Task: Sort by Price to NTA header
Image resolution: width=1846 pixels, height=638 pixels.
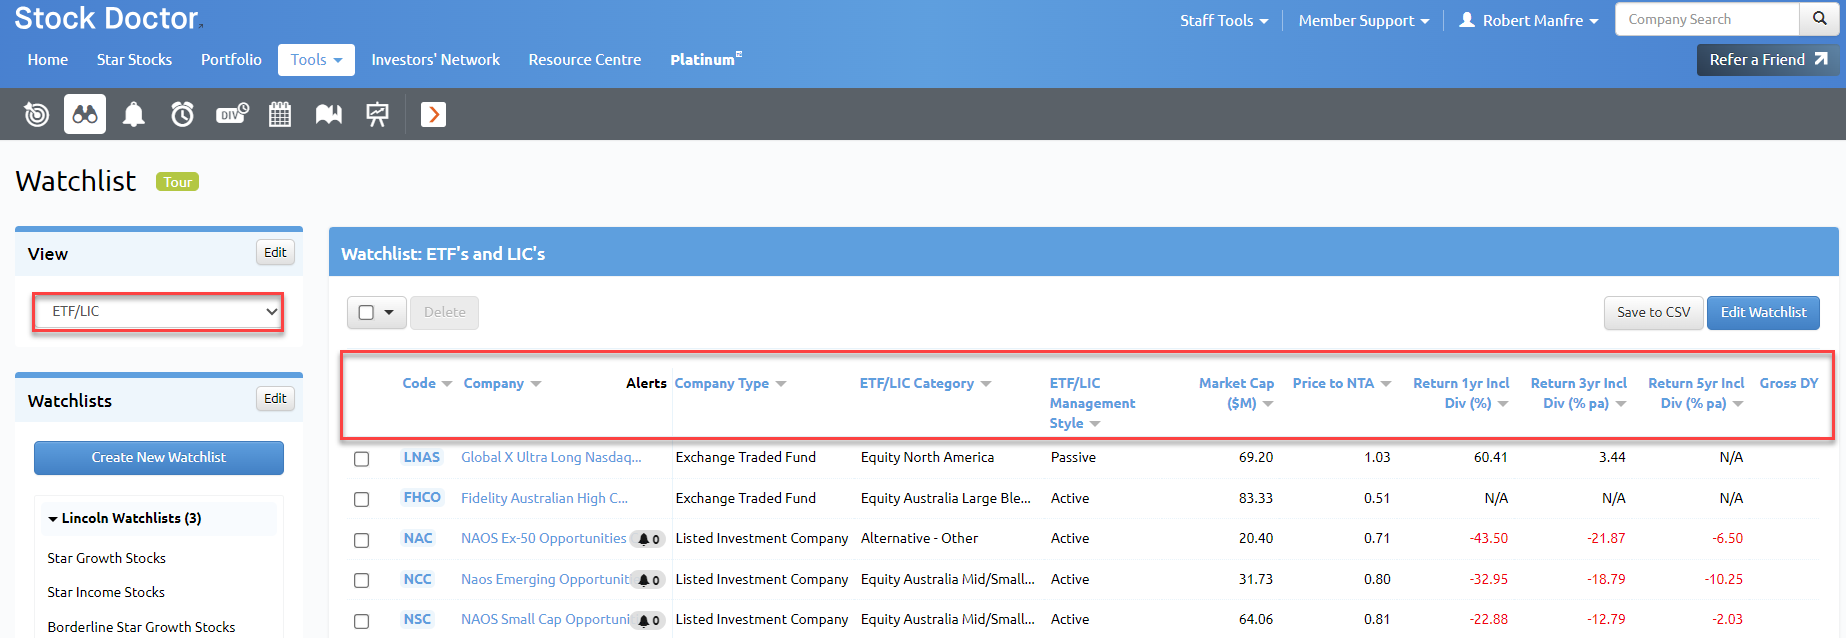Action: [x=1341, y=383]
